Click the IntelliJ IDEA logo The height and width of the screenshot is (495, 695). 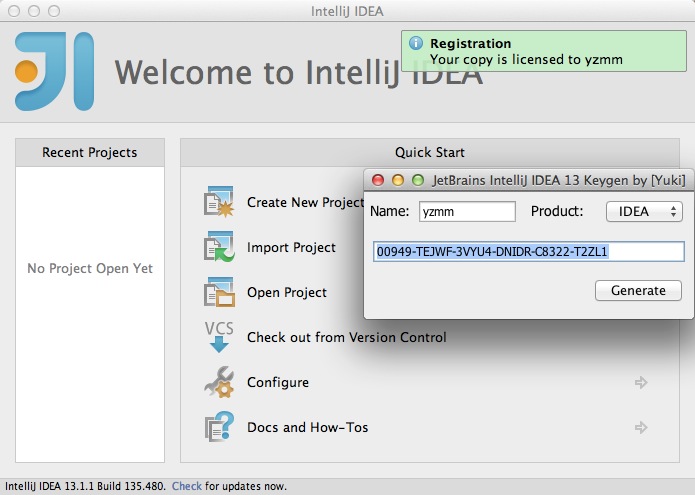click(x=55, y=71)
